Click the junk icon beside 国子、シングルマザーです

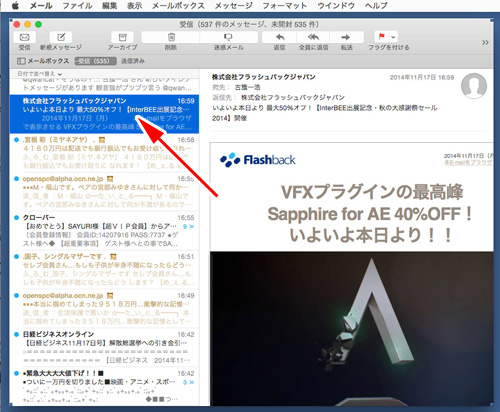[113, 257]
